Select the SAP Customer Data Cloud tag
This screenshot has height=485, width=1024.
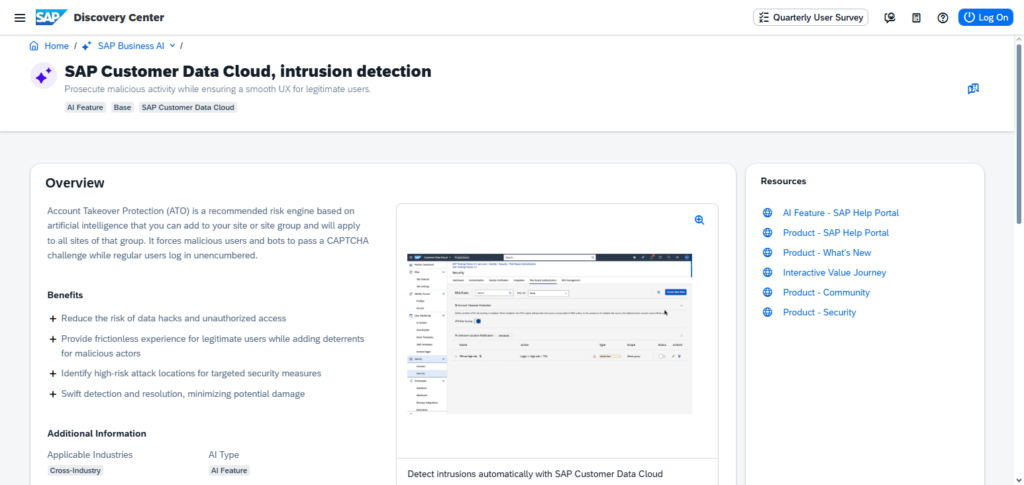[188, 107]
